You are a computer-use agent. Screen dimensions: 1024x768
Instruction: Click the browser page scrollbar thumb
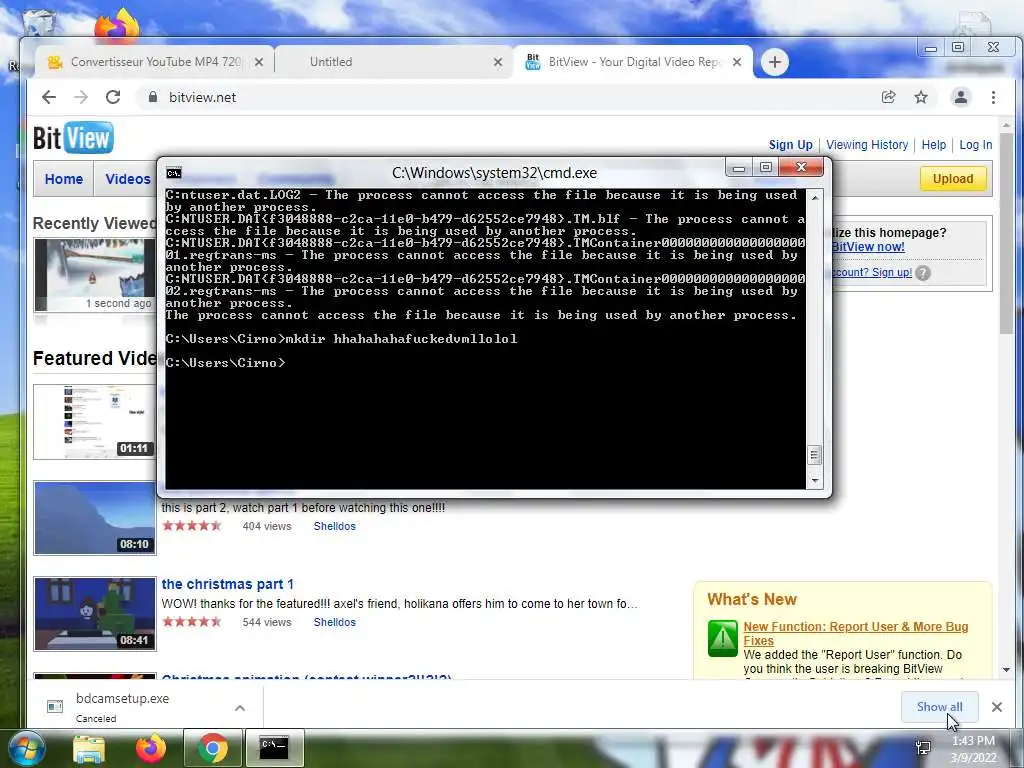(1006, 234)
